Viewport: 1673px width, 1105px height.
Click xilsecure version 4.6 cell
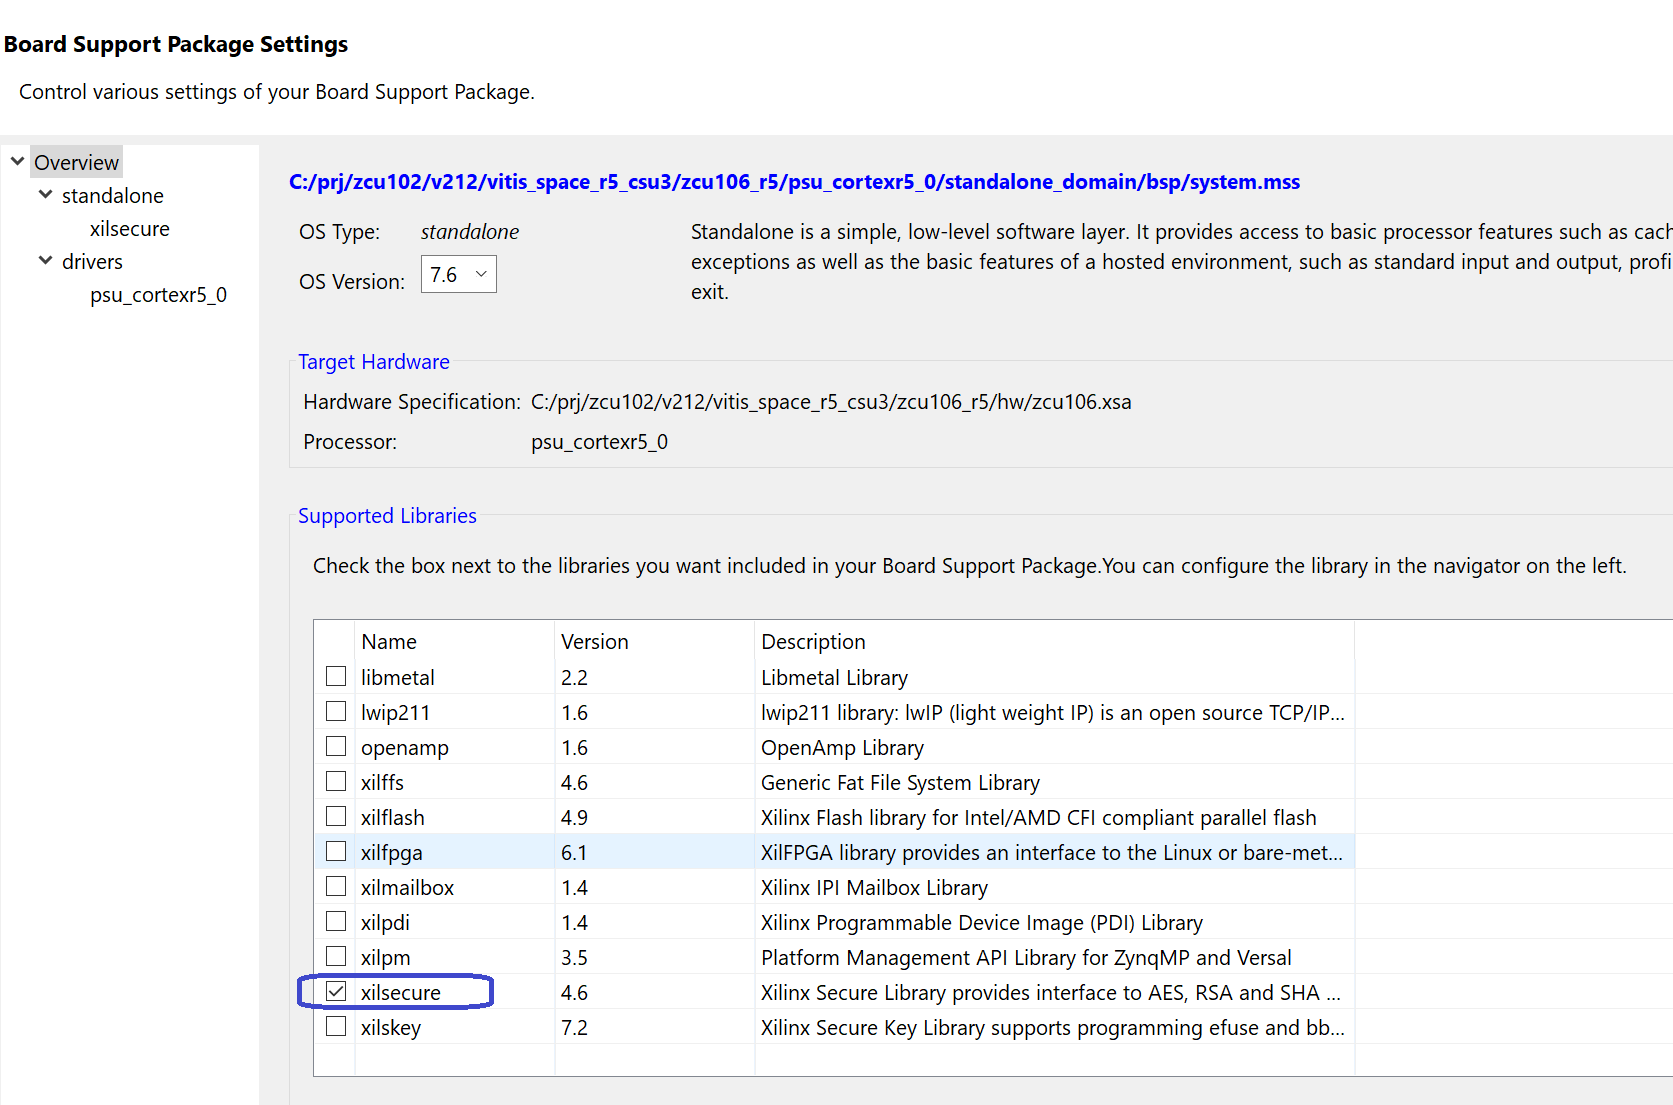pos(574,993)
